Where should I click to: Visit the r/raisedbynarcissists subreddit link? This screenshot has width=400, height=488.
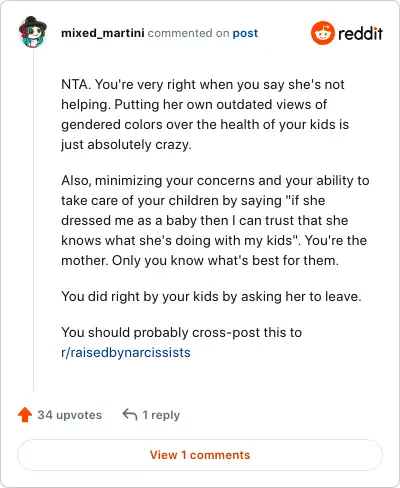pyautogui.click(x=126, y=352)
